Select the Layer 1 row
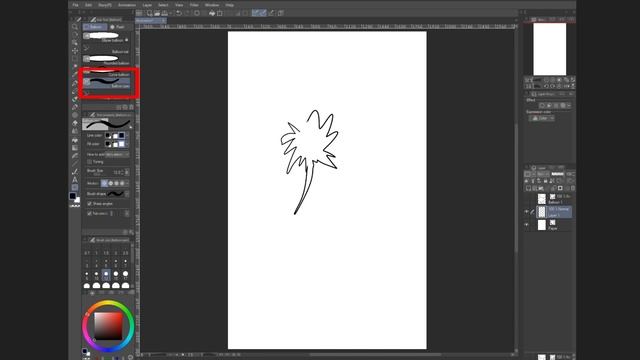This screenshot has height=360, width=640. 554,212
